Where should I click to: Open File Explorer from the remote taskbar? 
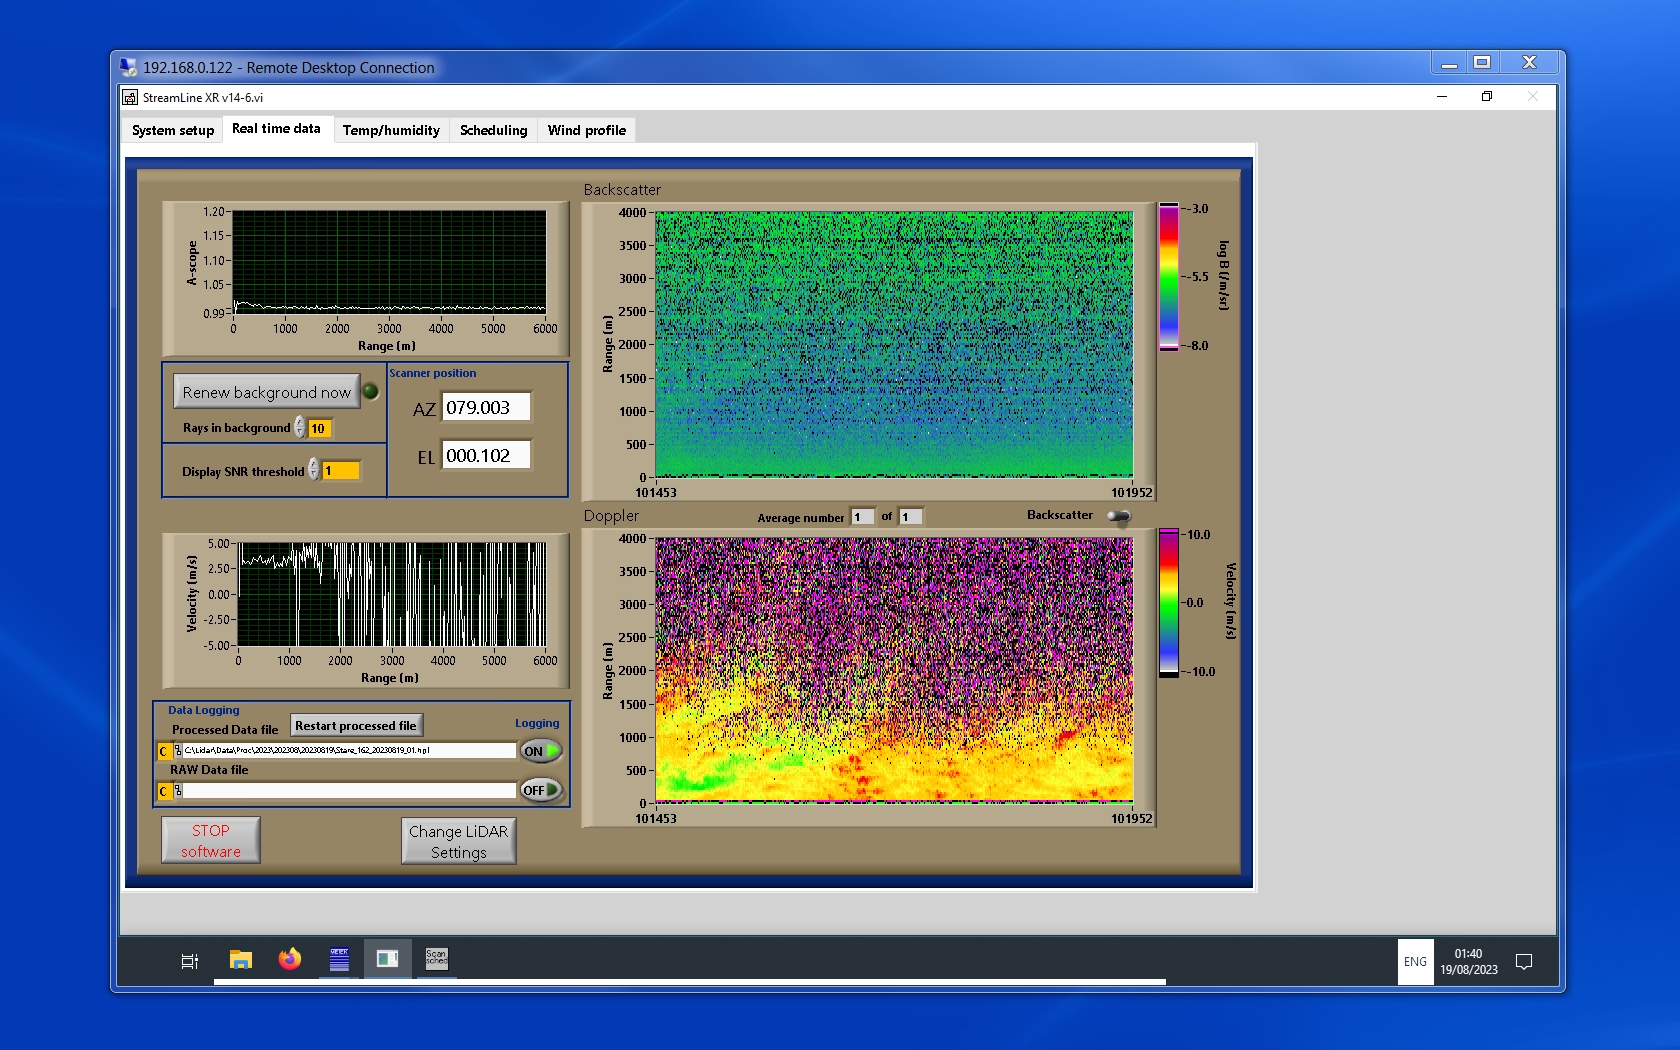240,960
